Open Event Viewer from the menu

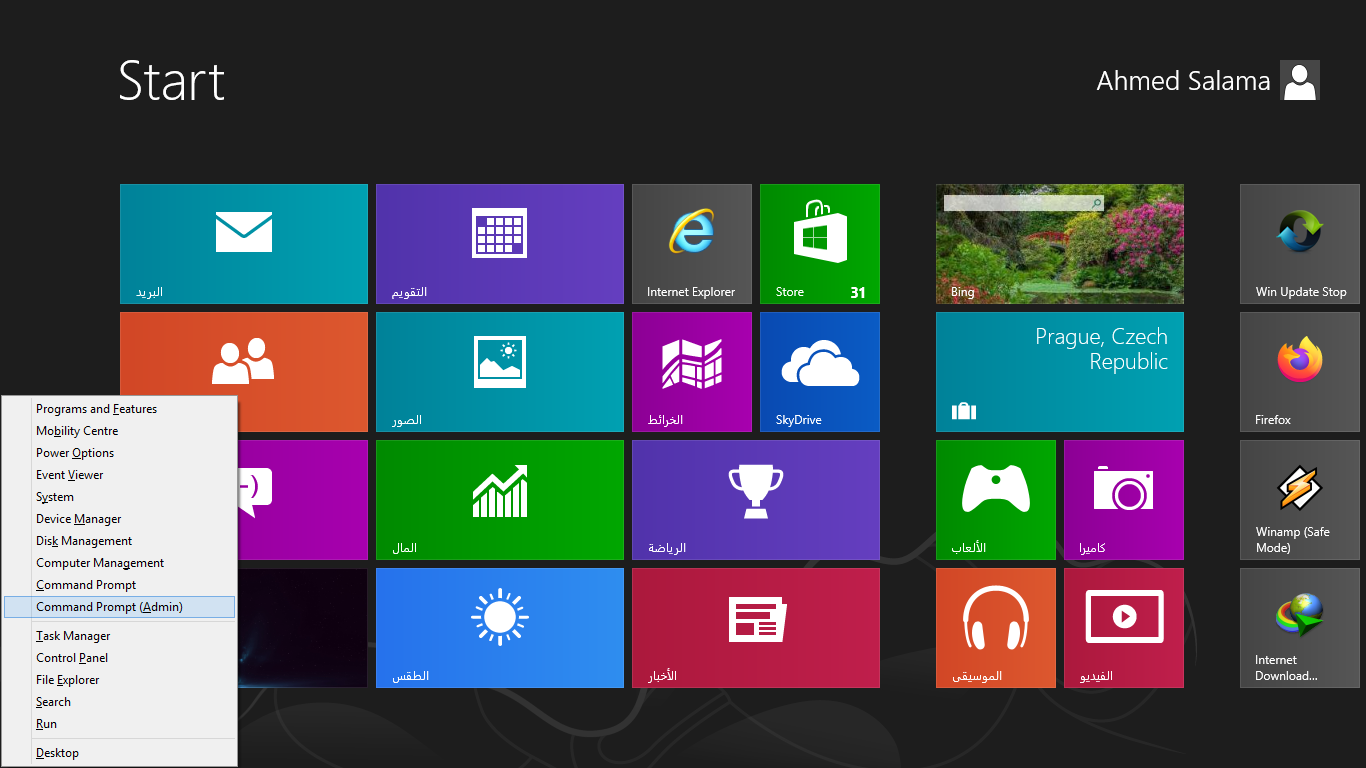[120, 475]
